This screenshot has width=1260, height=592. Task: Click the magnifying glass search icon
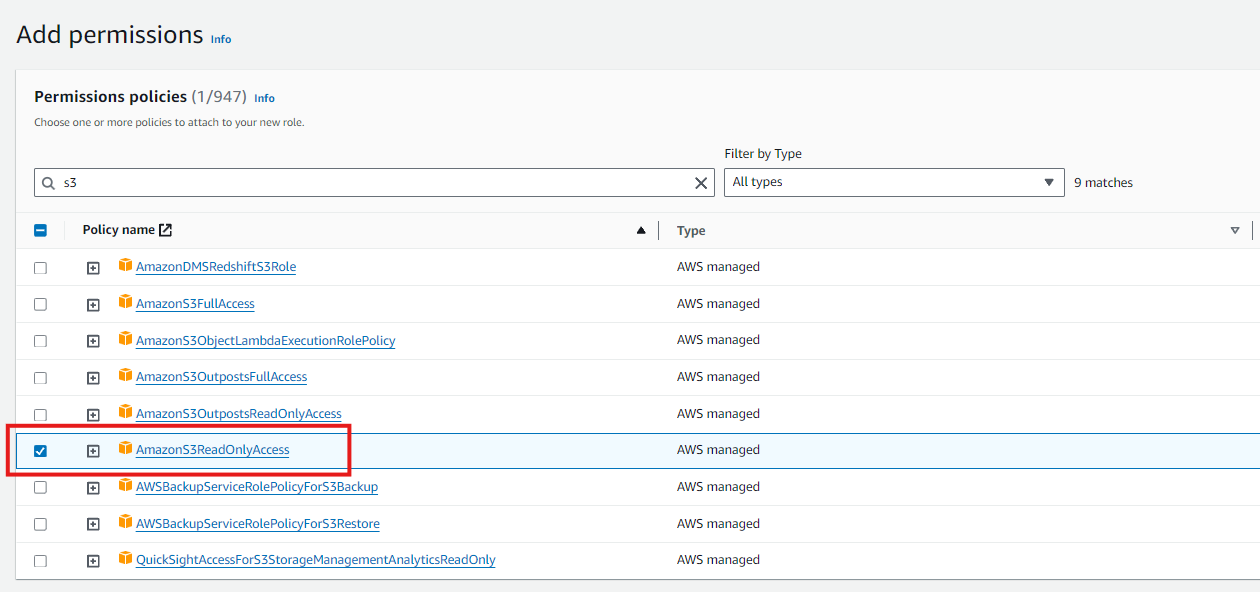tap(48, 183)
